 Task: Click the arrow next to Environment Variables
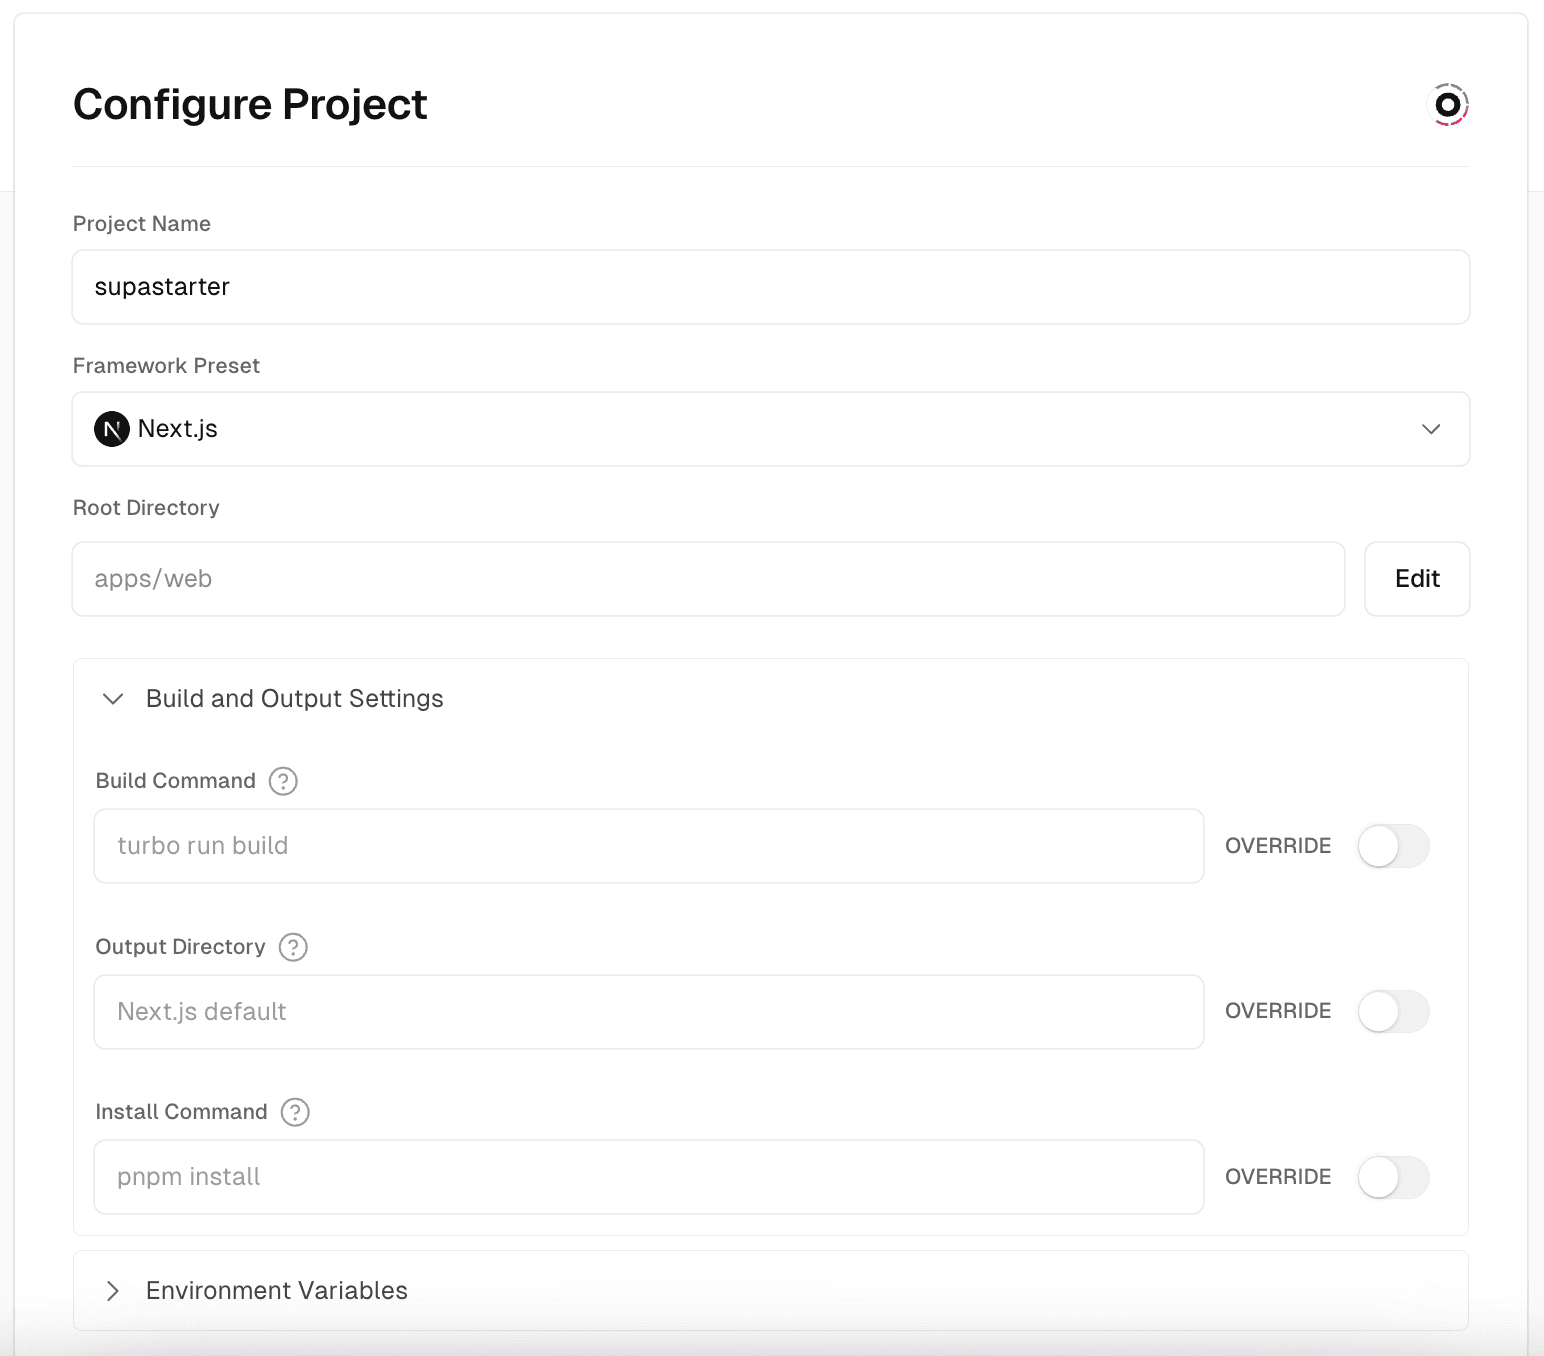113,1291
